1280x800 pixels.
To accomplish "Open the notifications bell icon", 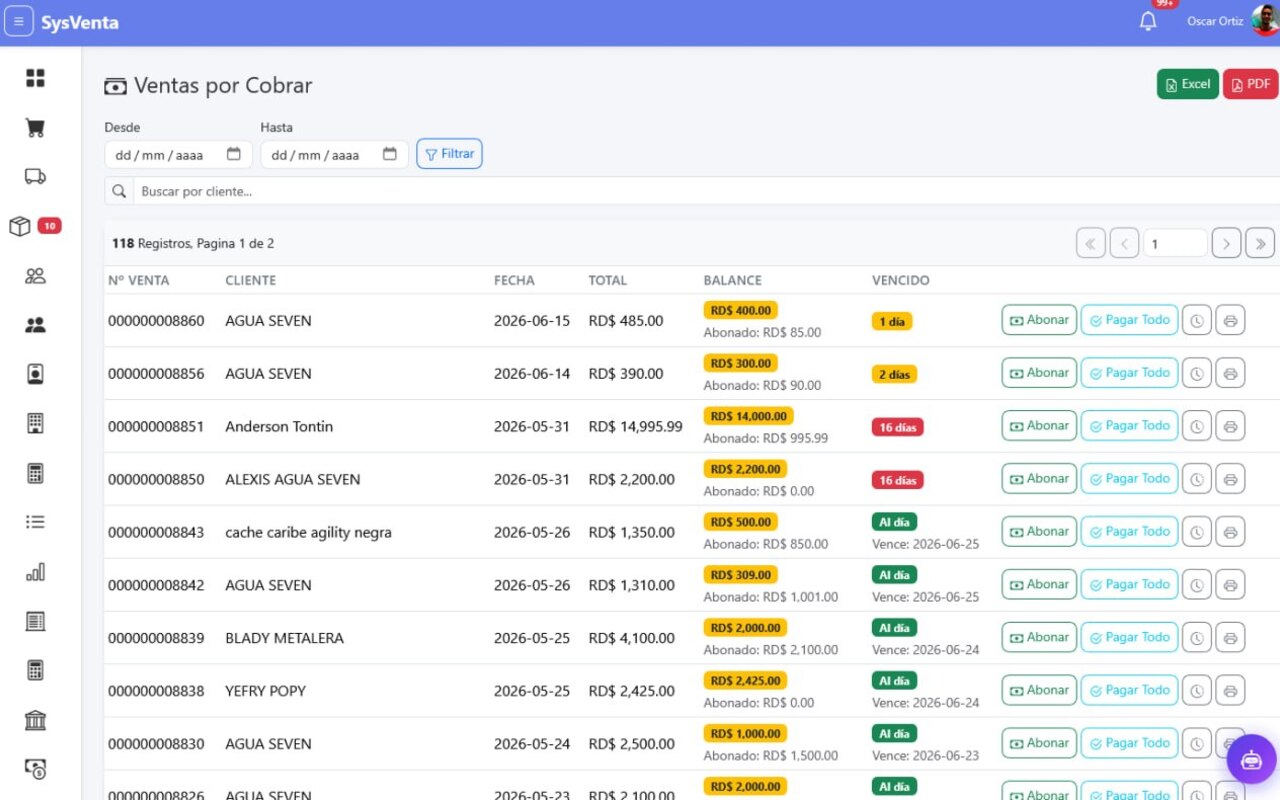I will (1148, 21).
